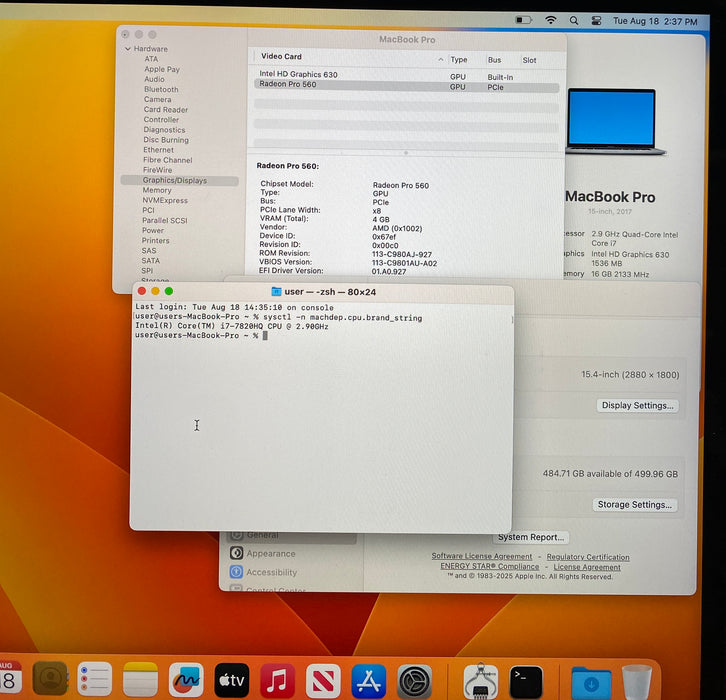
Task: Click the Storage Settings... button
Action: [x=635, y=505]
